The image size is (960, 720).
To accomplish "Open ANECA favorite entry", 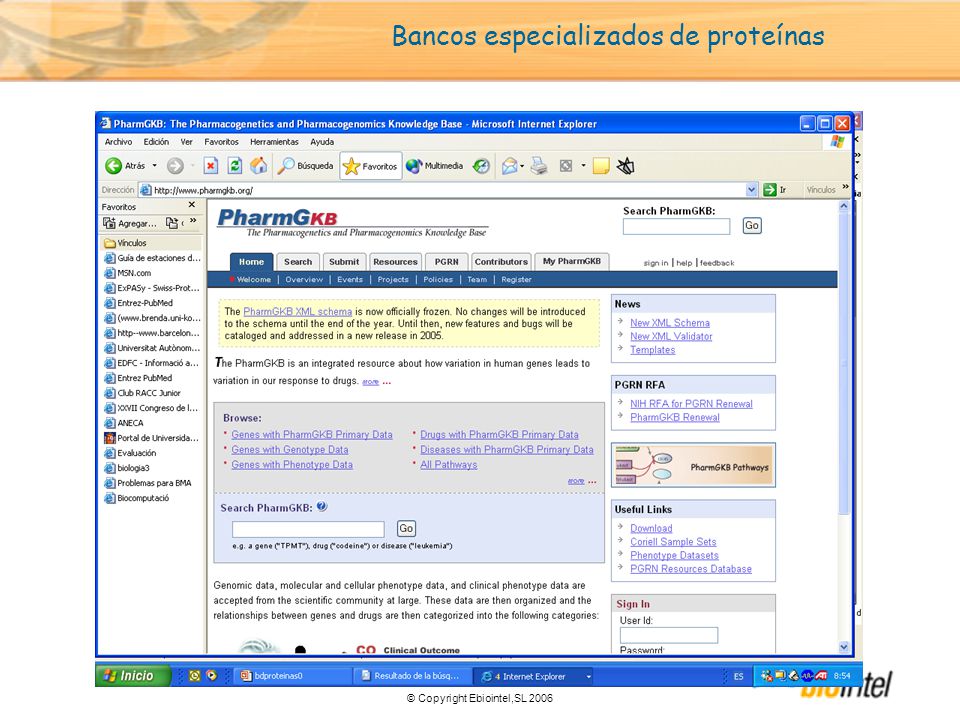I will (124, 423).
